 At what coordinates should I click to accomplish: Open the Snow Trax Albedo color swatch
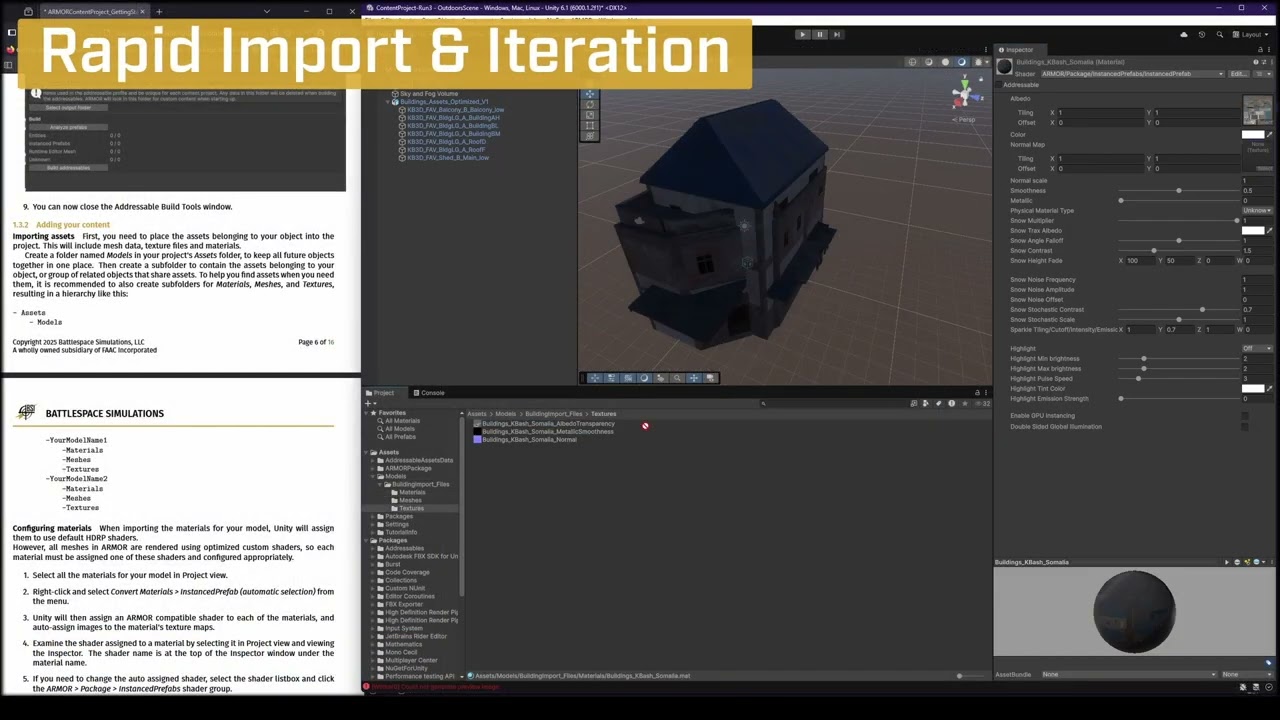[1252, 230]
